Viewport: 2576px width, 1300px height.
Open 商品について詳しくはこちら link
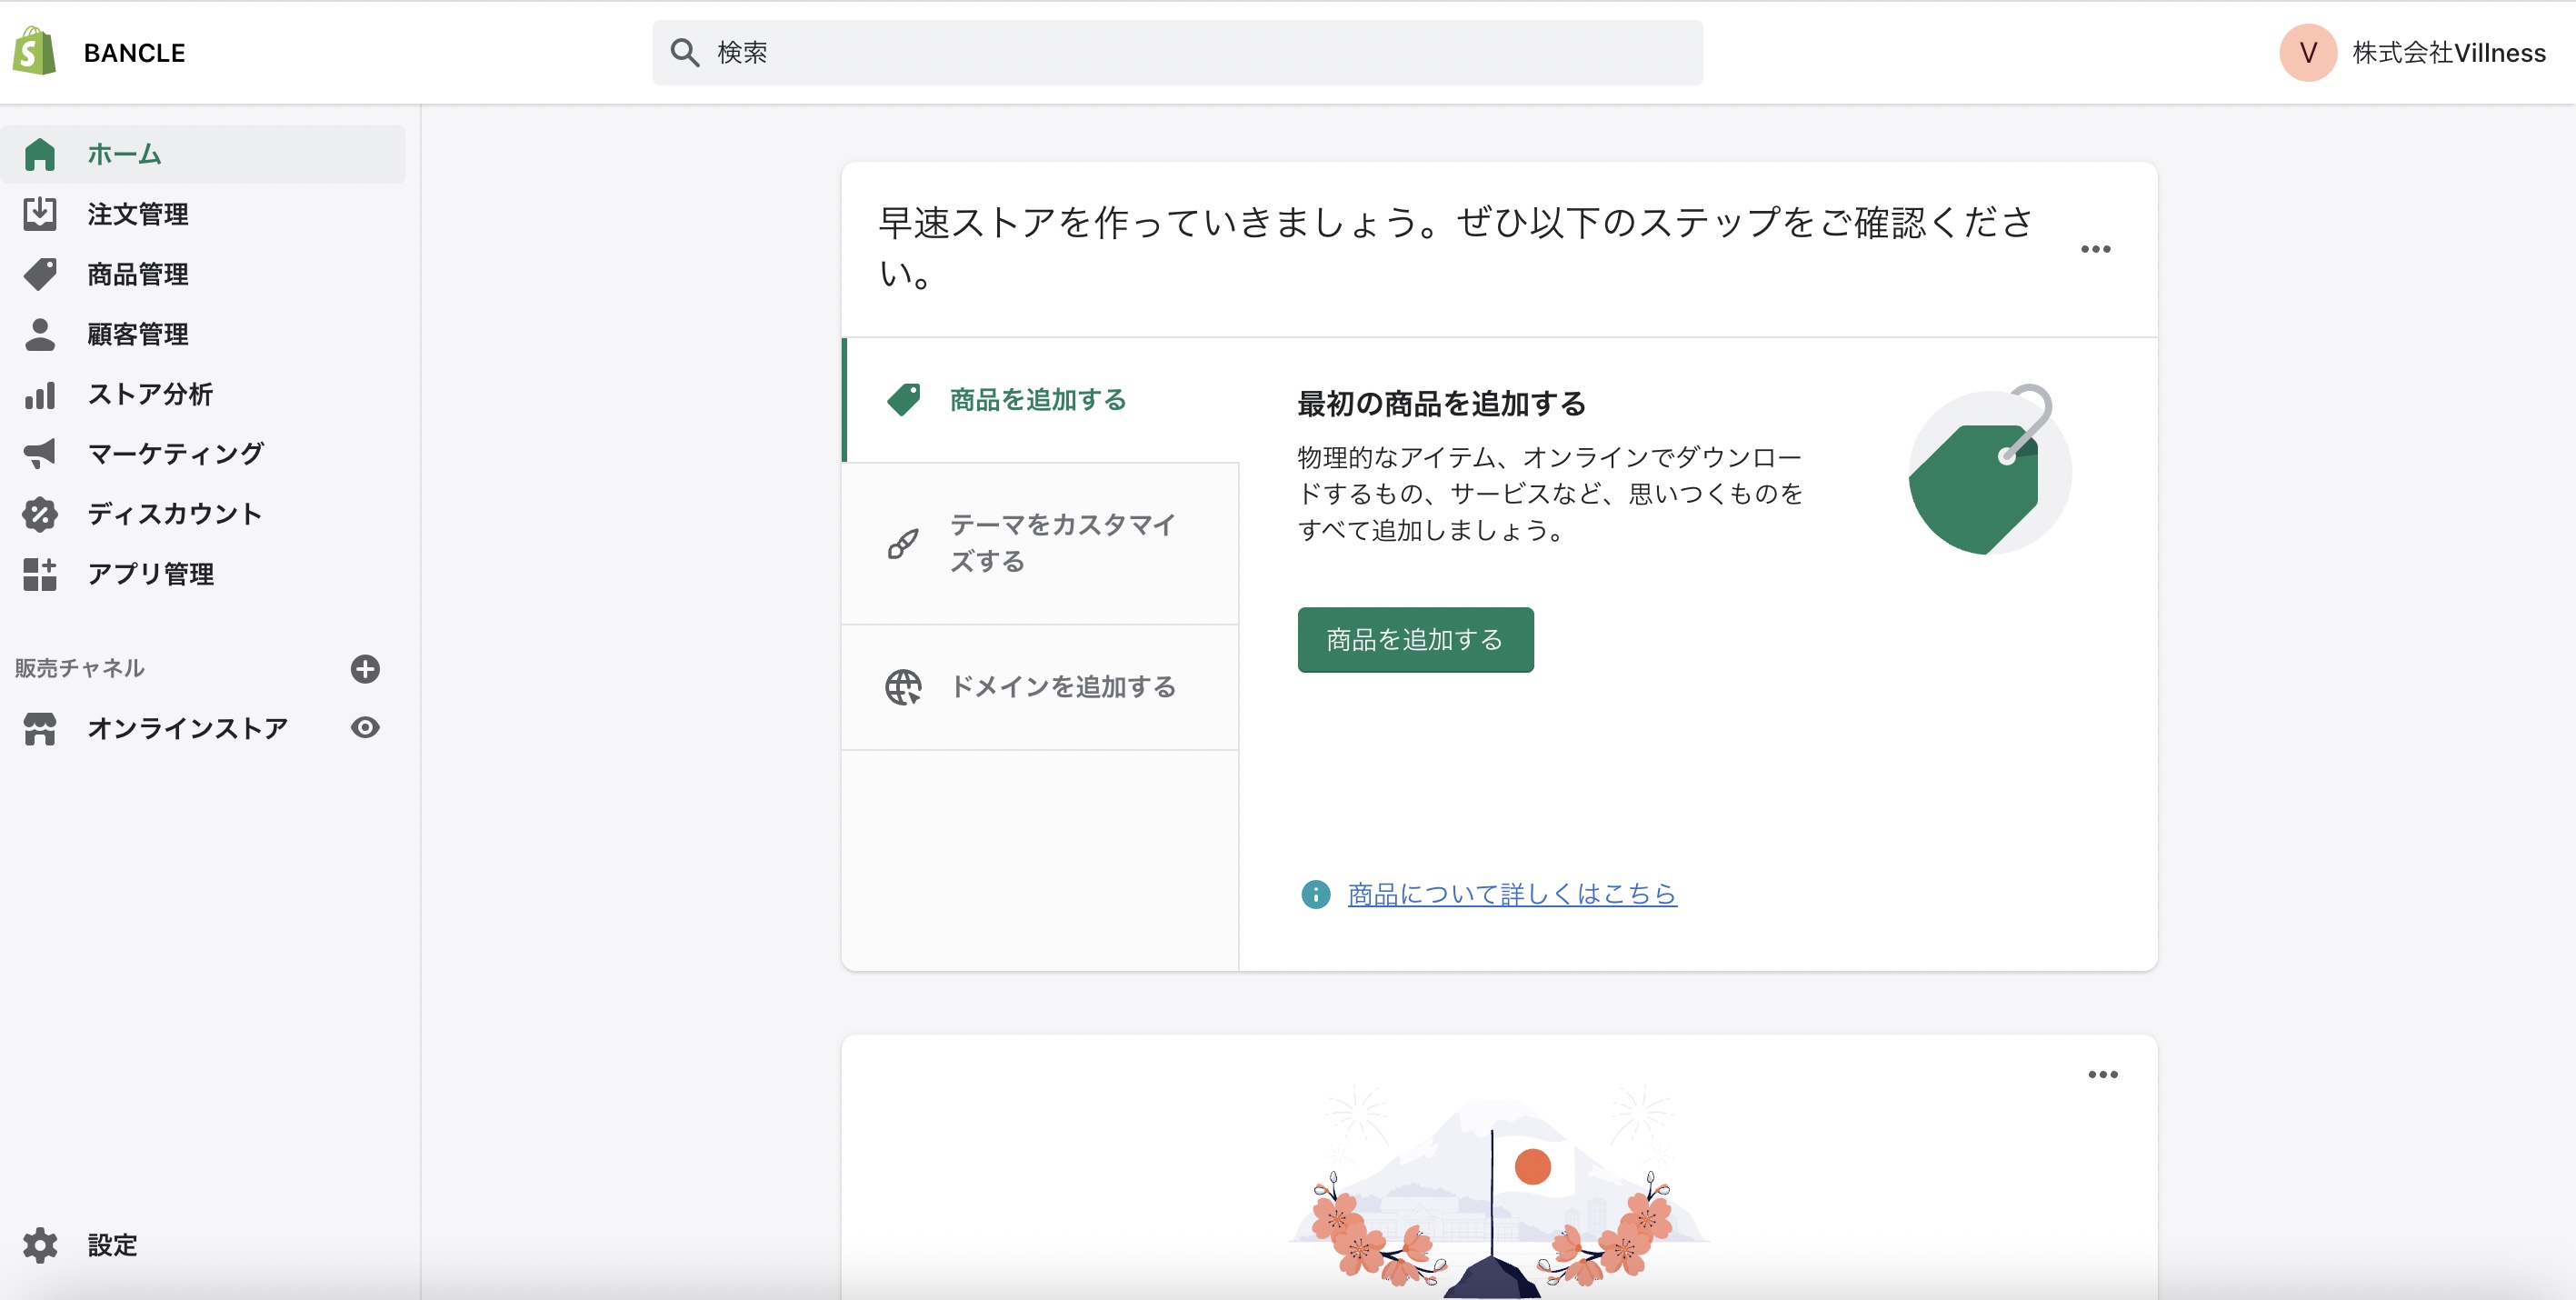(1512, 894)
